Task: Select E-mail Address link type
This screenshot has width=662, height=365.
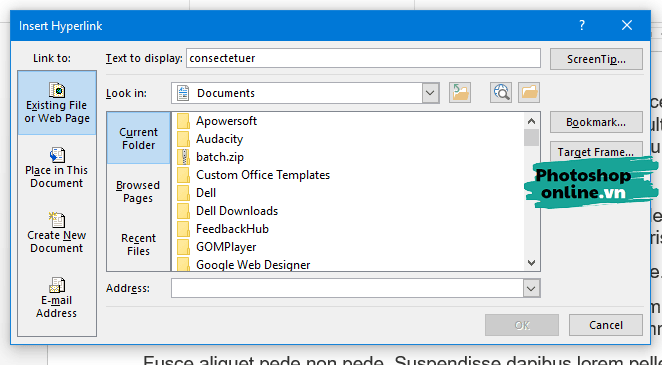Action: tap(57, 298)
